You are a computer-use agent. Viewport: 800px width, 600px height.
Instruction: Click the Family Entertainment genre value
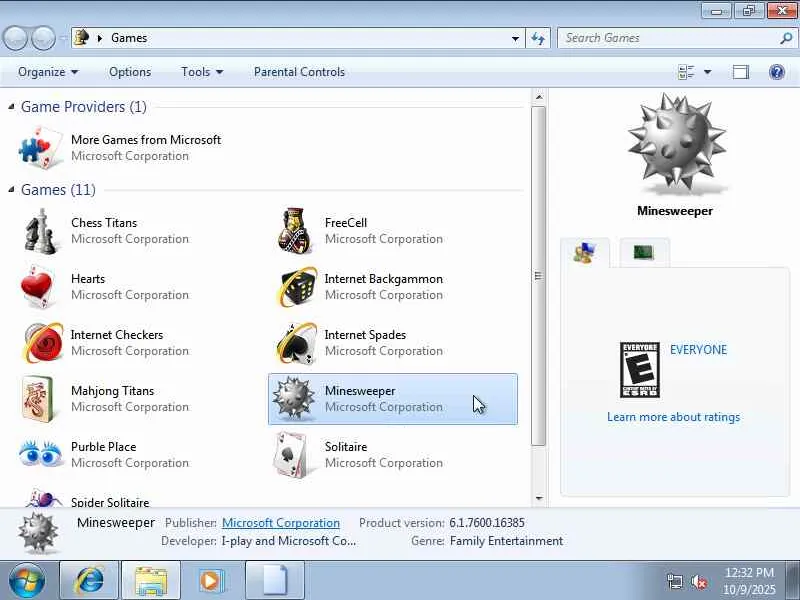tap(507, 541)
